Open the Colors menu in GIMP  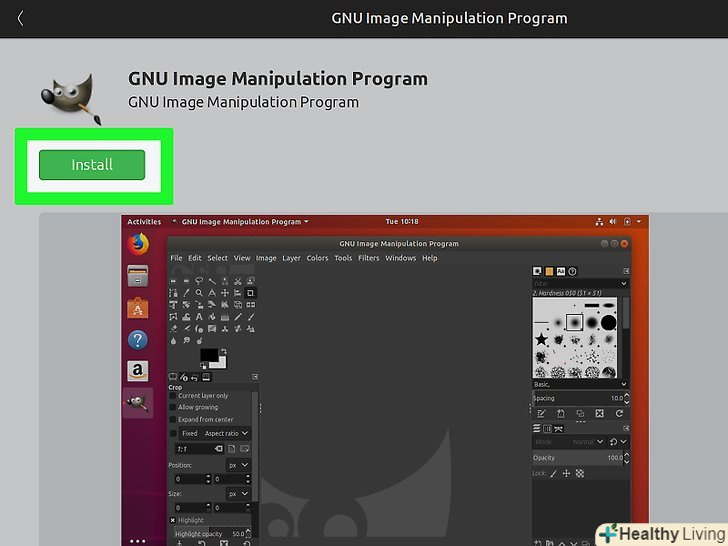317,258
